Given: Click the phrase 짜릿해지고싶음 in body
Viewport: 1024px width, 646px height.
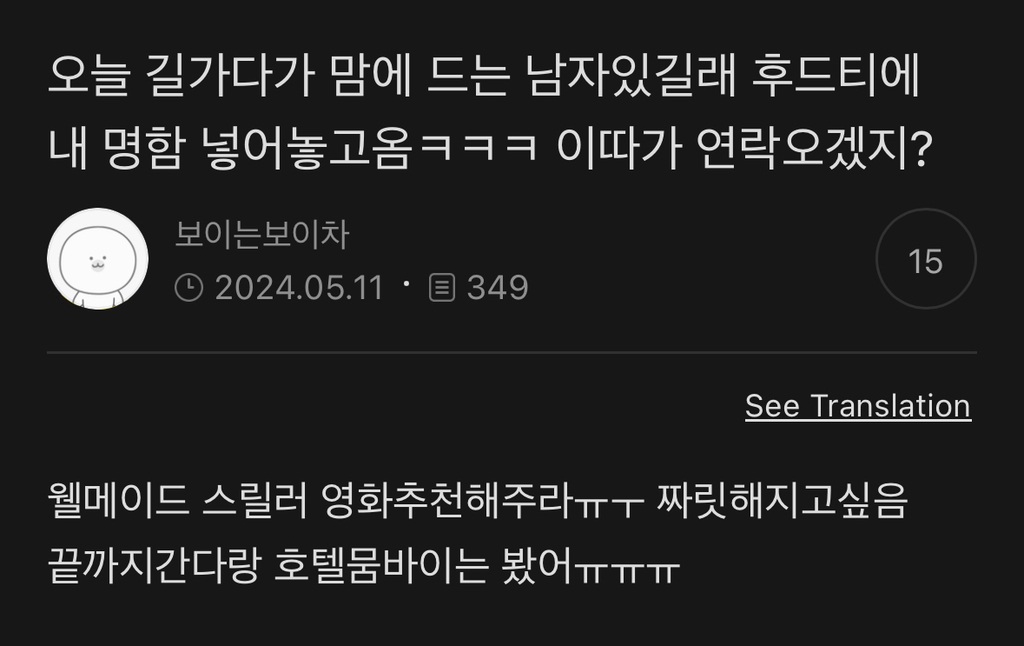Looking at the screenshot, I should click(782, 501).
